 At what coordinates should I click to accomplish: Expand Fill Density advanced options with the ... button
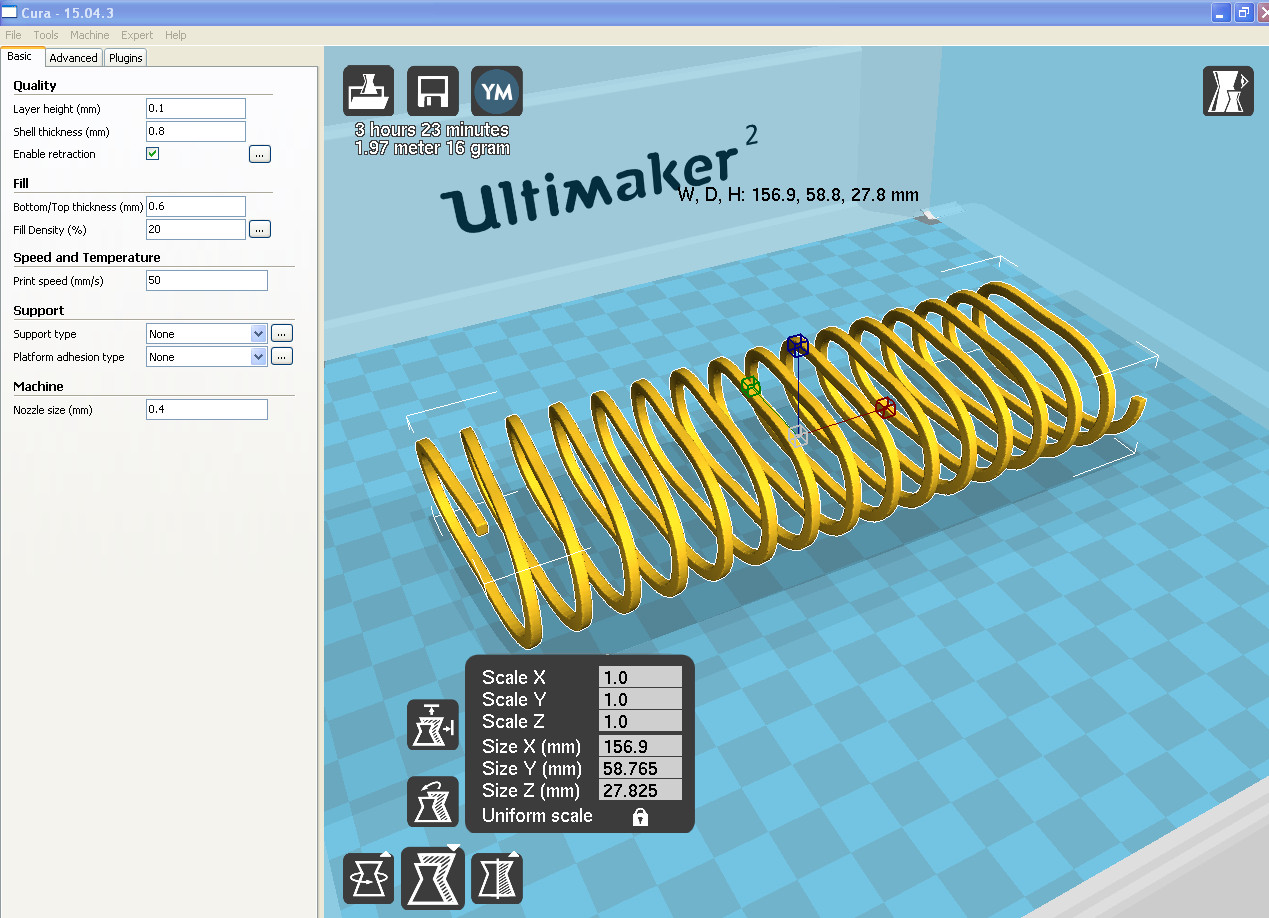click(259, 228)
